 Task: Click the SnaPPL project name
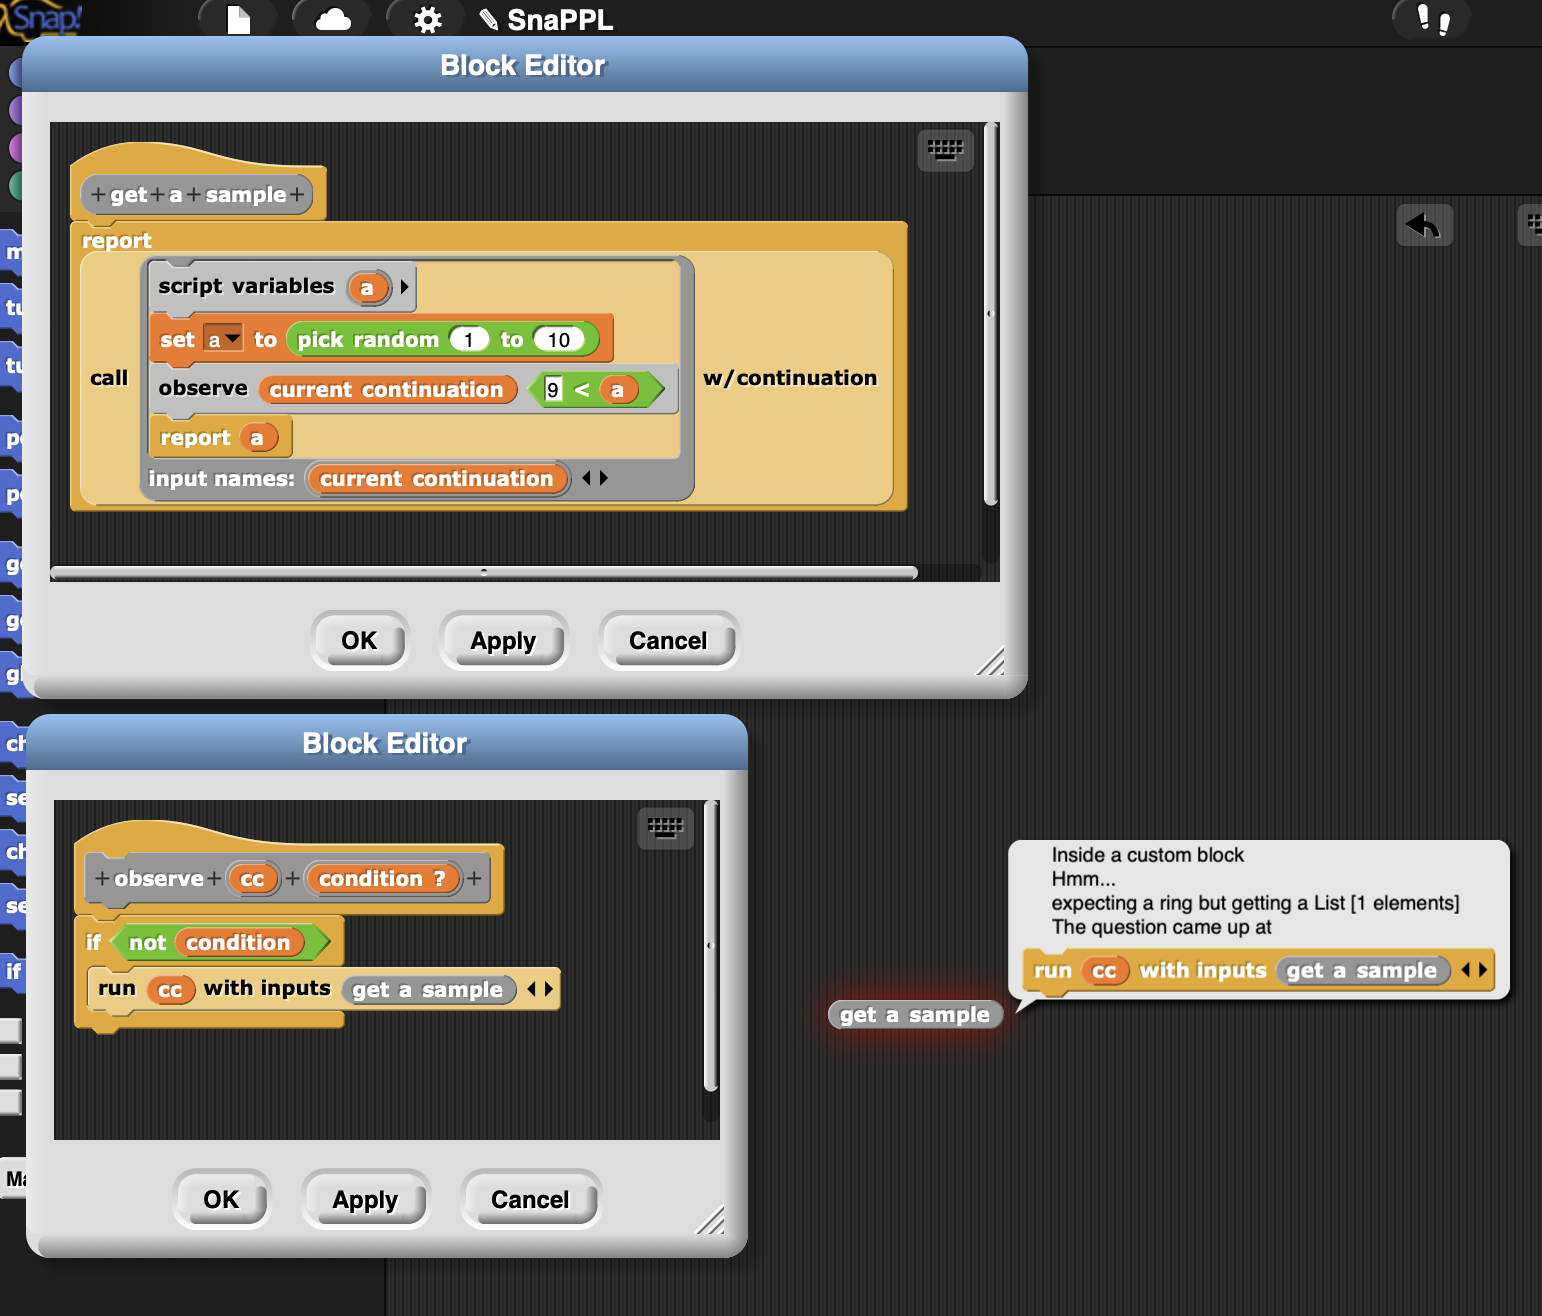(560, 20)
